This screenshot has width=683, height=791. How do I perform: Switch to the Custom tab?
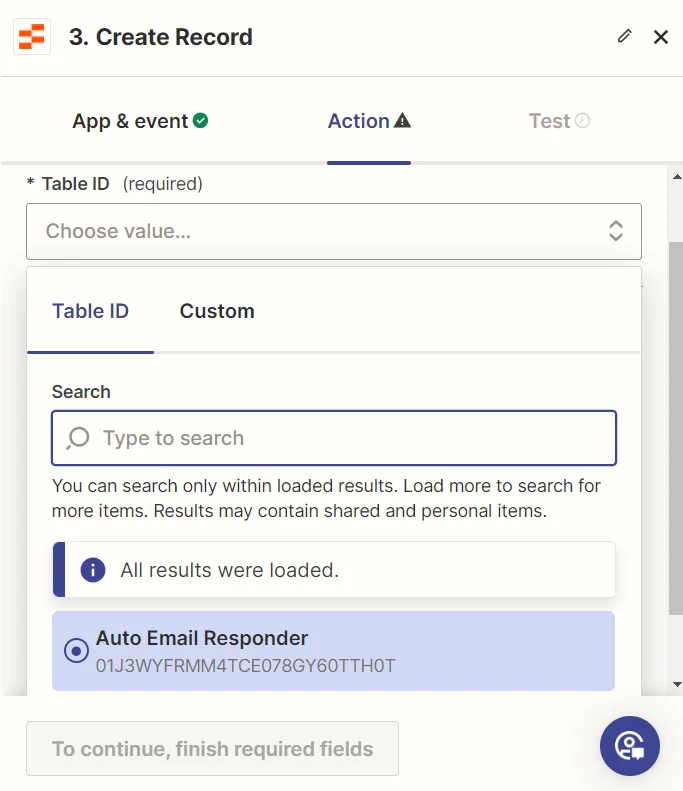tap(217, 311)
